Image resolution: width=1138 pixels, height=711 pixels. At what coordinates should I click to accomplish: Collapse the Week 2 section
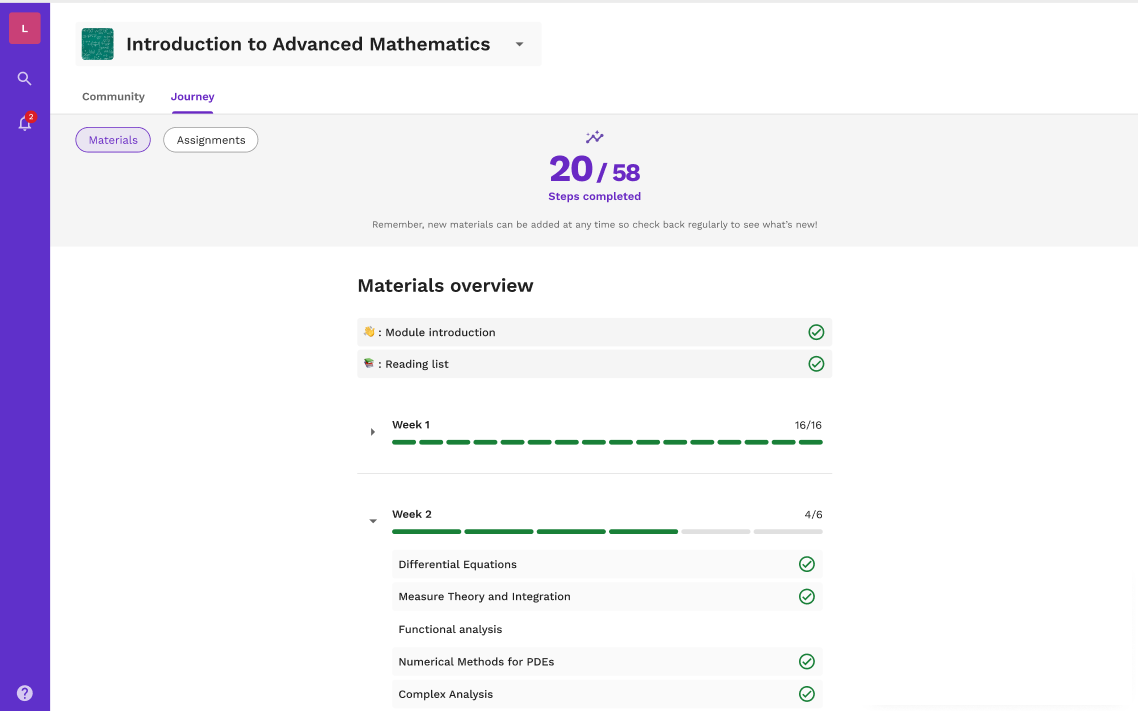[373, 521]
